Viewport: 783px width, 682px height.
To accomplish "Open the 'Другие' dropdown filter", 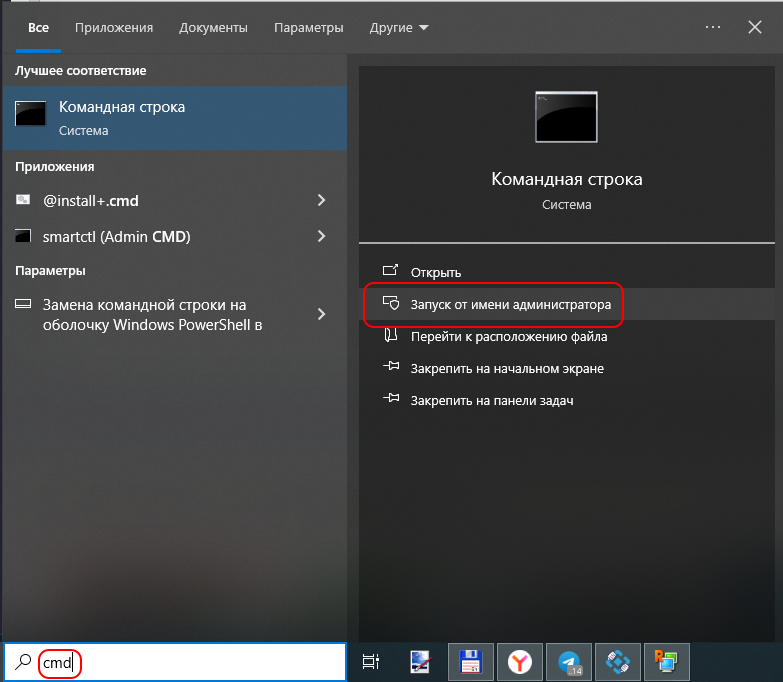I will [x=398, y=27].
